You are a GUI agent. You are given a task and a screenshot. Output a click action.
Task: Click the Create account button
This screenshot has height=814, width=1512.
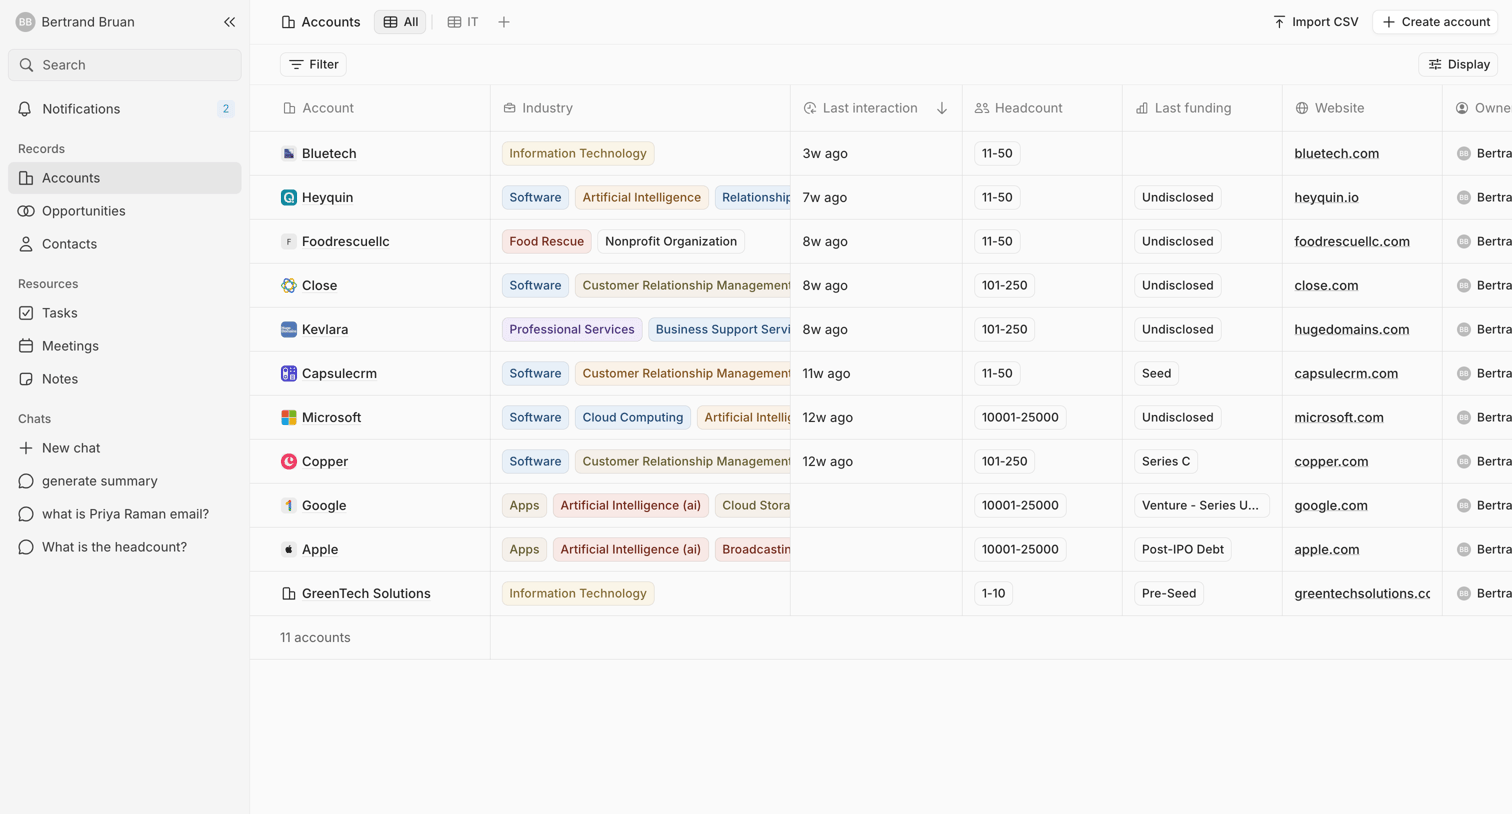click(1435, 22)
